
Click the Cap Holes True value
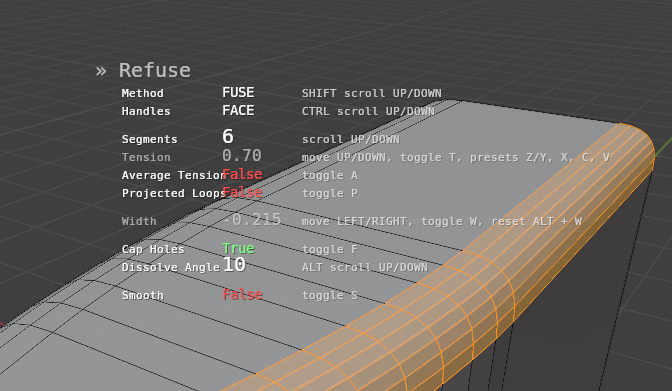(x=238, y=248)
